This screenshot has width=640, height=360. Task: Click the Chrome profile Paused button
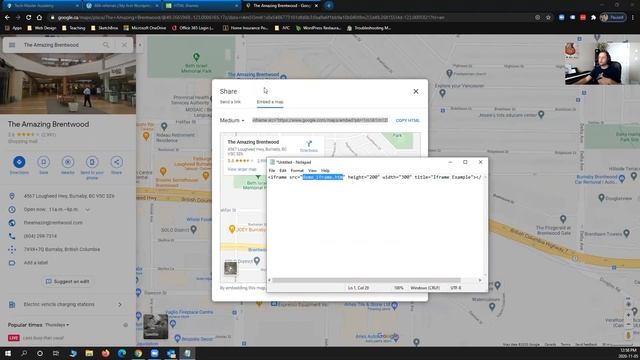click(613, 18)
